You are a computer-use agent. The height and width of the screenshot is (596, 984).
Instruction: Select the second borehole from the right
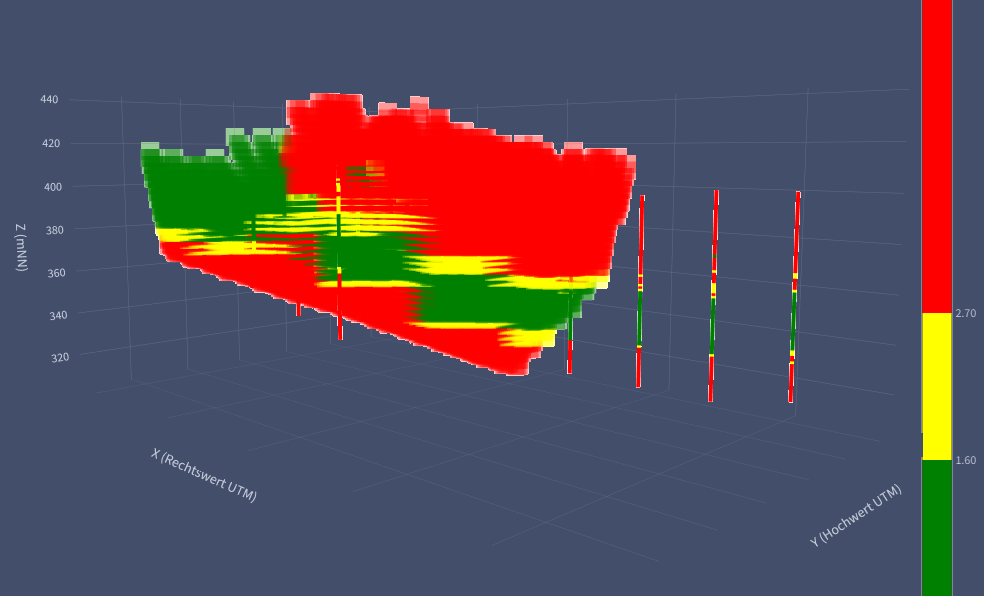tap(714, 295)
